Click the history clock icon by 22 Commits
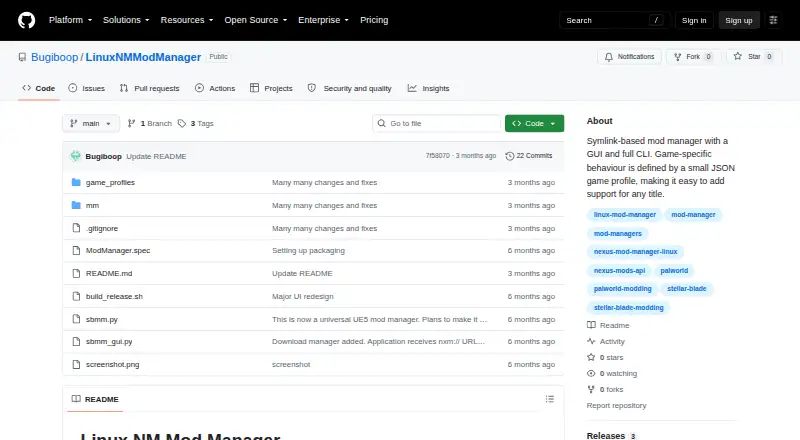Screen dimensions: 800x440 pyautogui.click(x=509, y=156)
